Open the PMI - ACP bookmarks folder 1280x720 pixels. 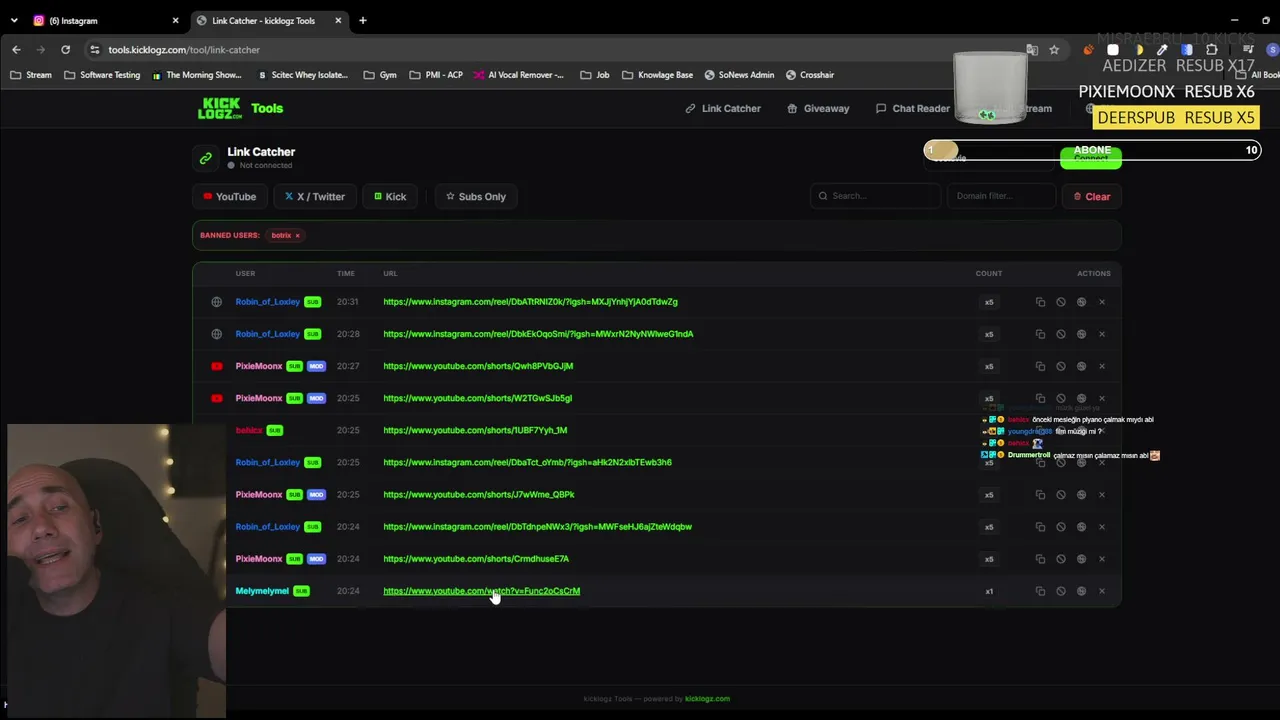[435, 75]
